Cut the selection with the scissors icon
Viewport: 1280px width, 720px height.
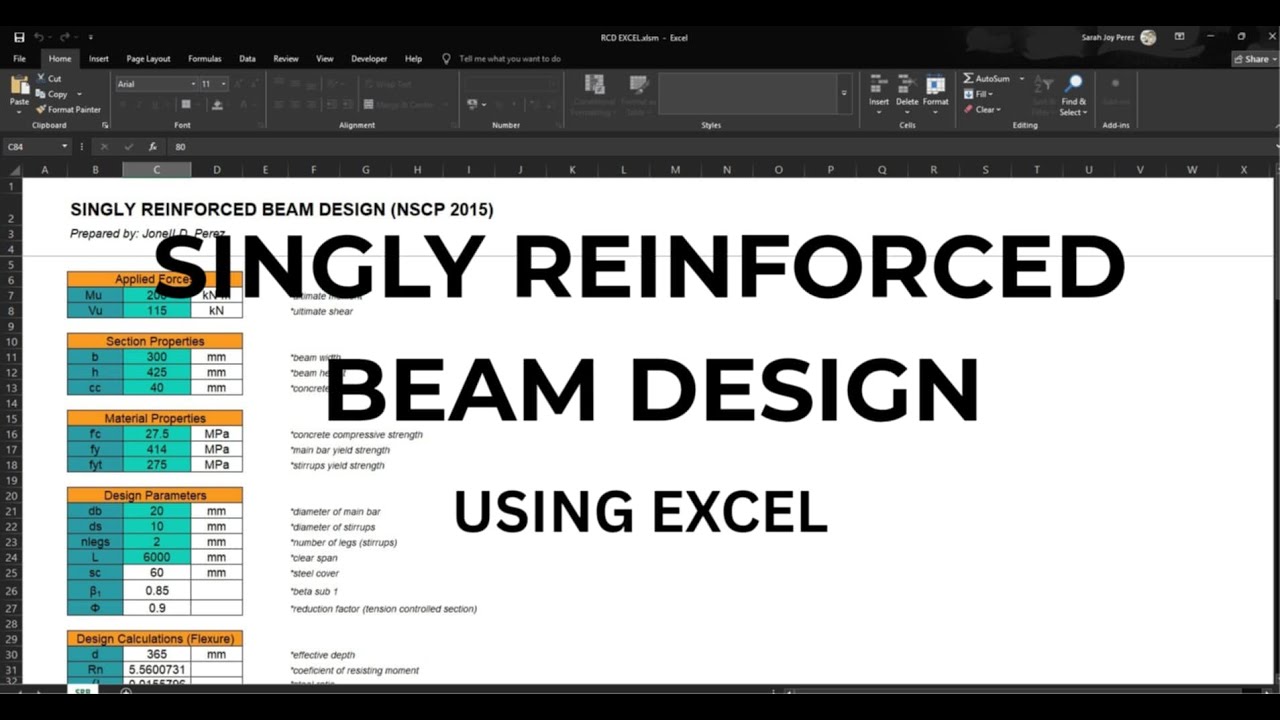[x=41, y=78]
